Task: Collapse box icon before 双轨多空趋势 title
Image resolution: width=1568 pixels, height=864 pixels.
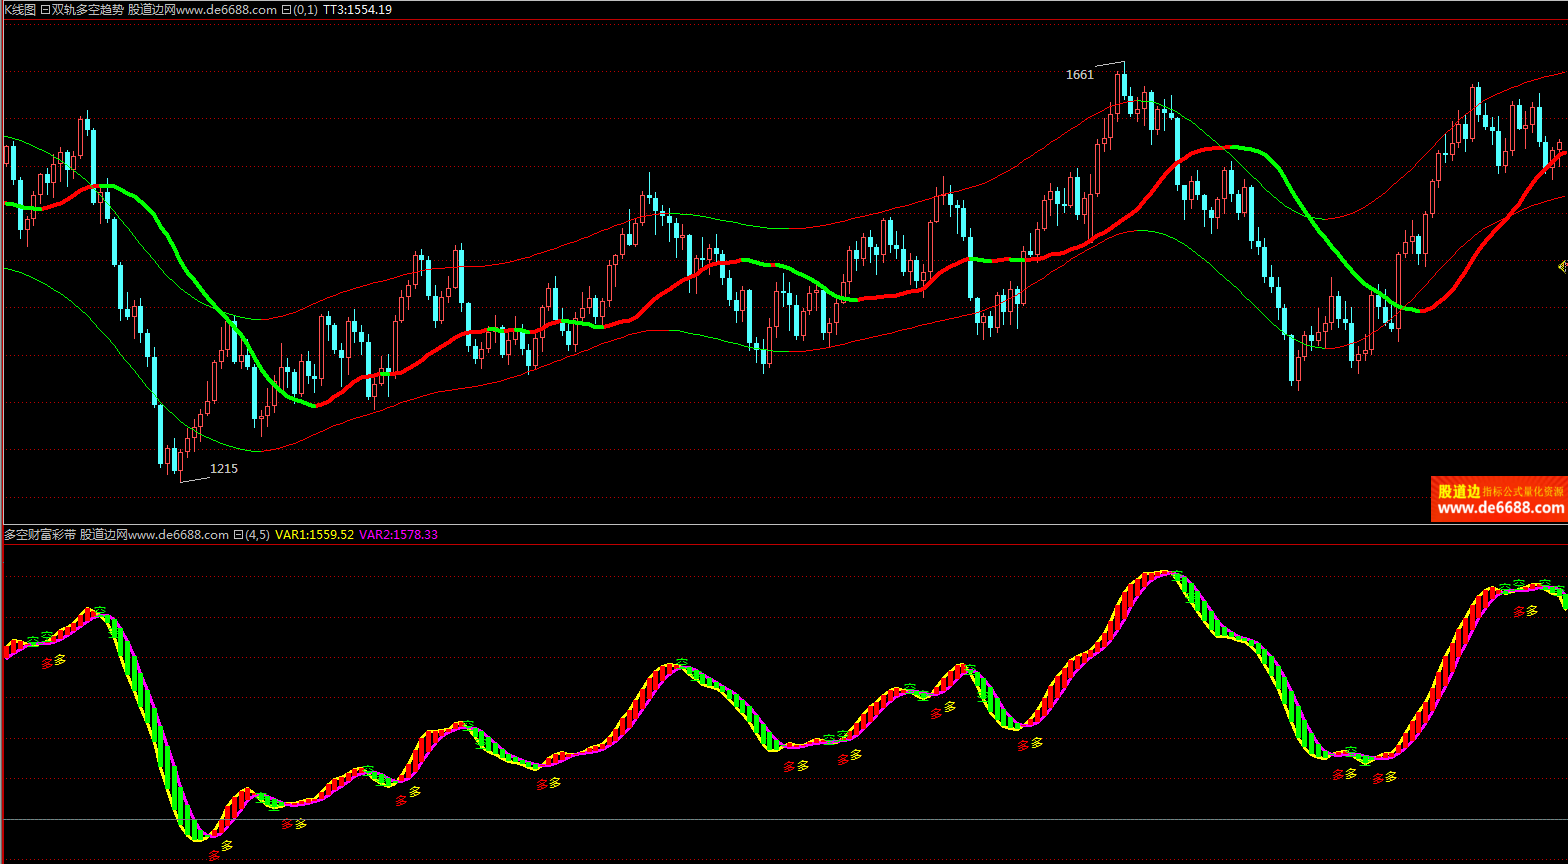Action: (x=45, y=9)
